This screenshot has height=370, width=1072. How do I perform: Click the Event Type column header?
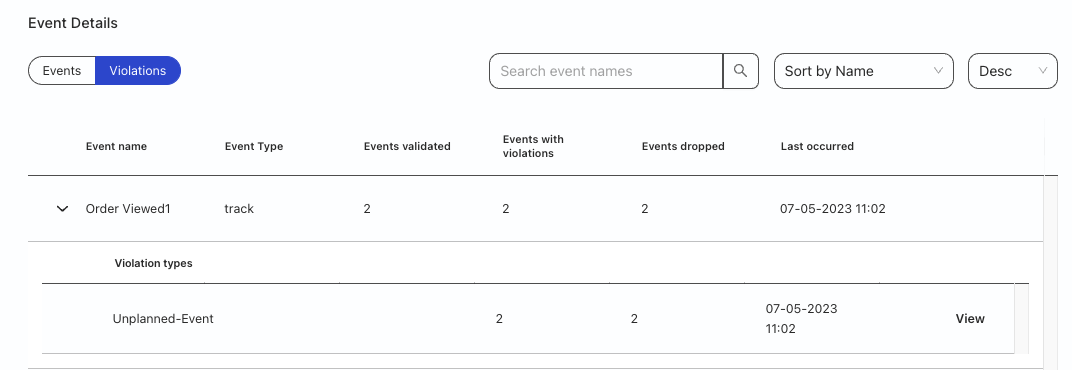point(254,146)
